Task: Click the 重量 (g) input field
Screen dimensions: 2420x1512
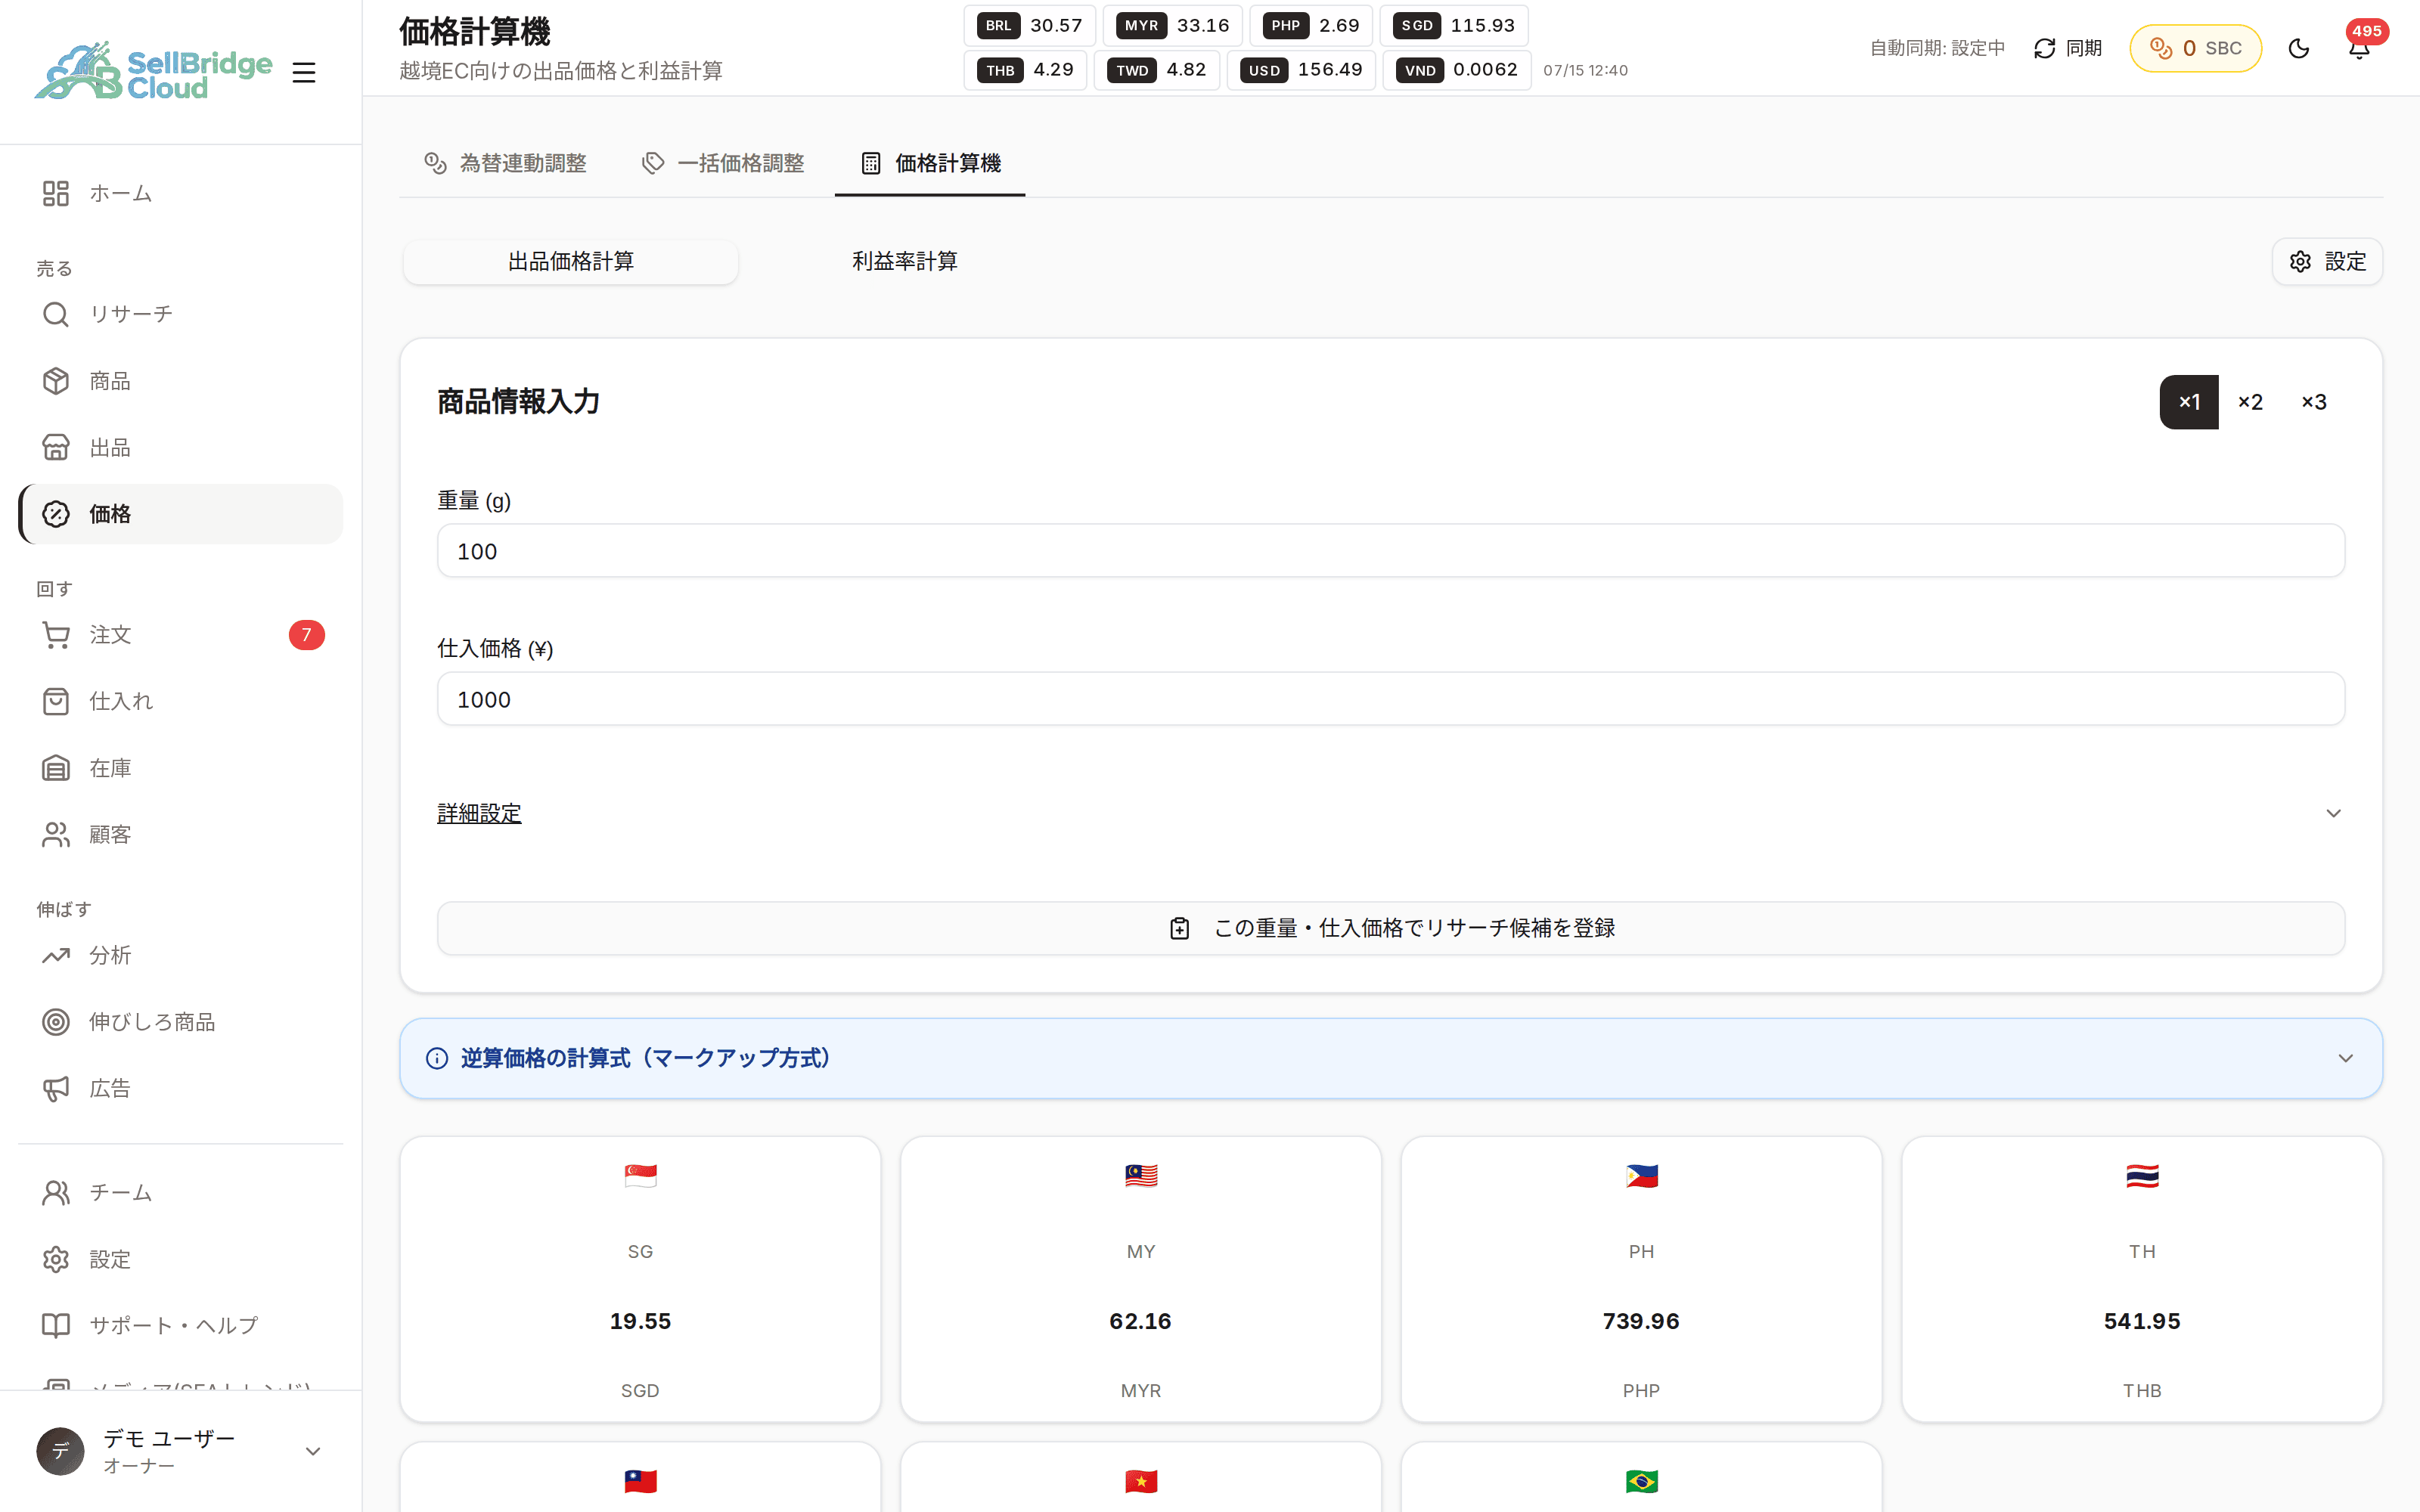Action: point(1391,551)
